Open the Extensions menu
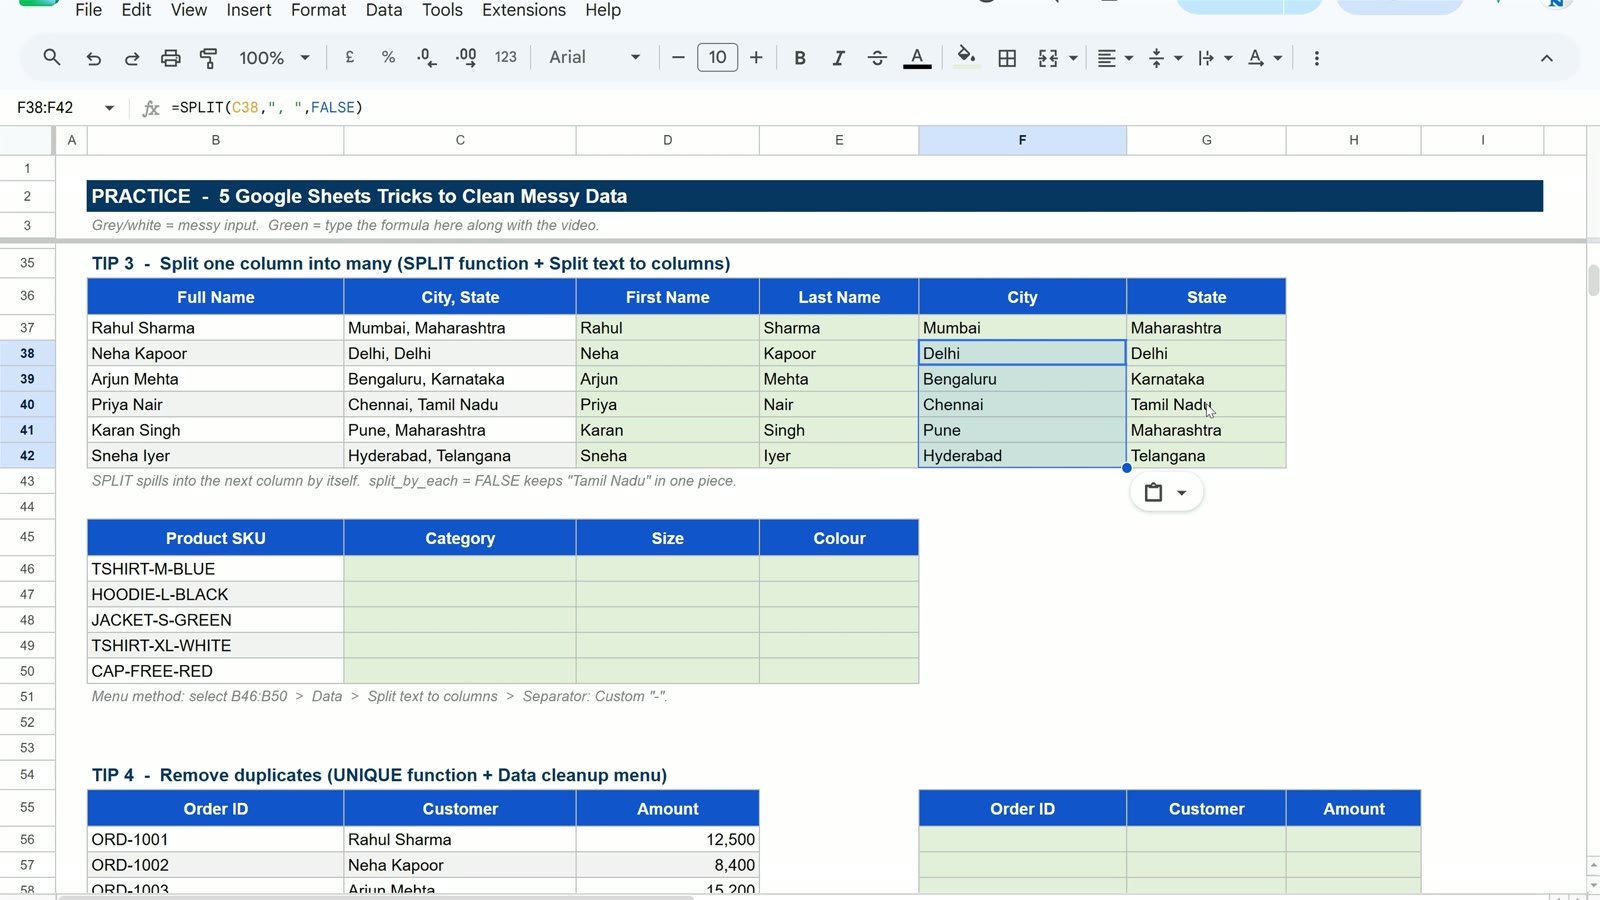The height and width of the screenshot is (900, 1600). 523,10
